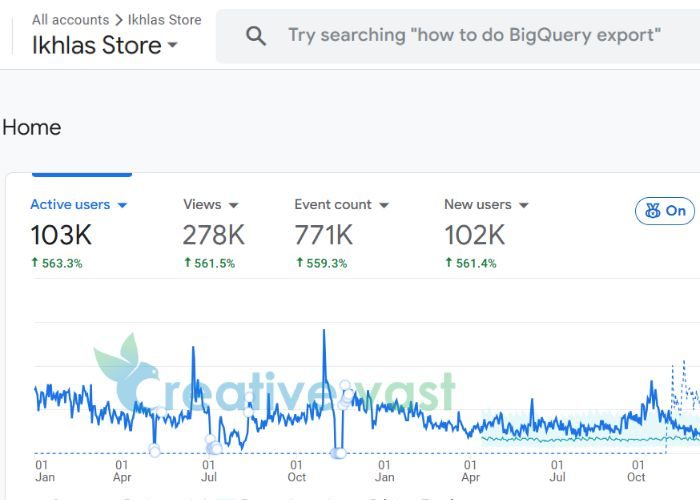This screenshot has width=700, height=500.
Task: Select the Event count metric tab
Action: pos(333,204)
